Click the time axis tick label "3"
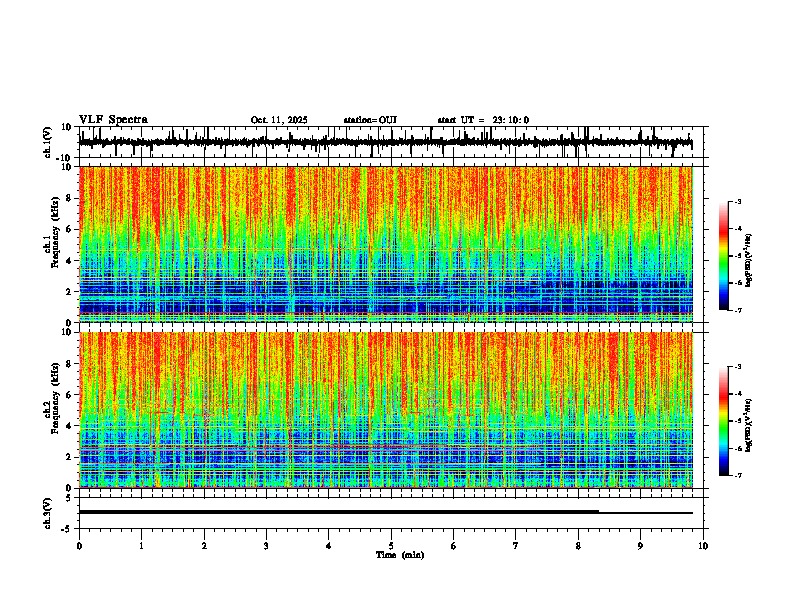The height and width of the screenshot is (612, 792). [266, 546]
